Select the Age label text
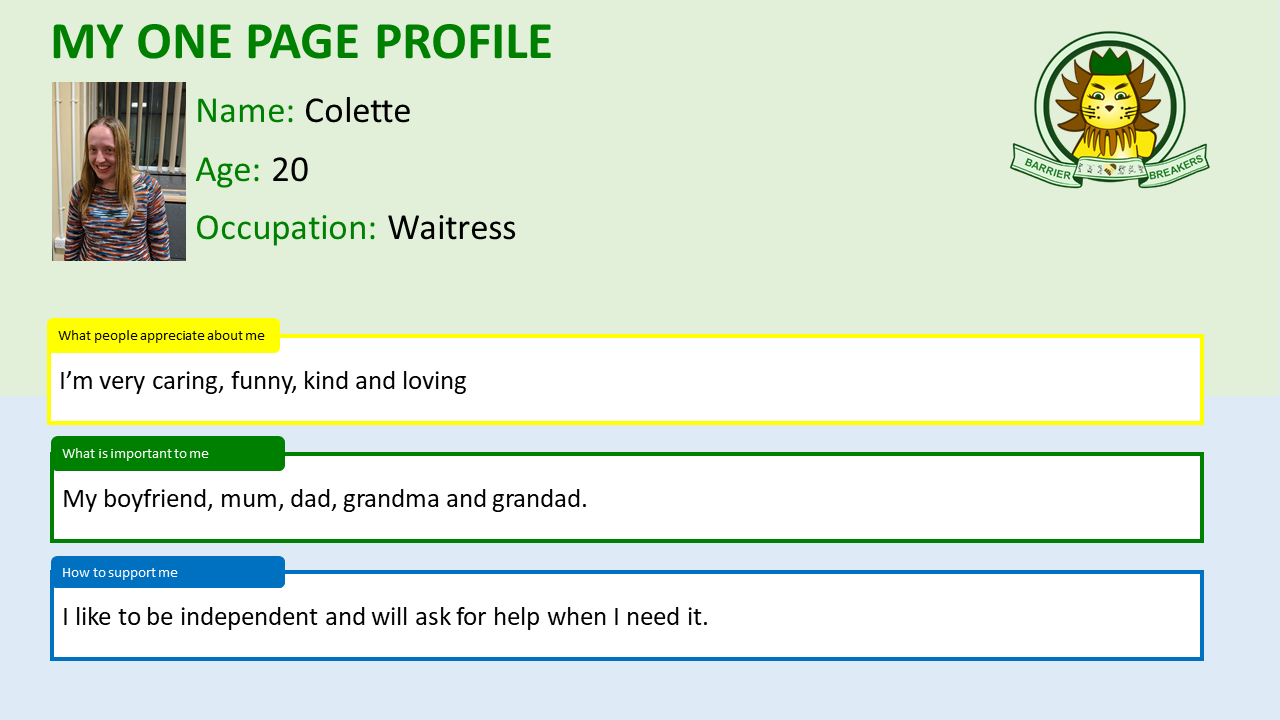Screen dimensions: 1280x720 coord(228,170)
